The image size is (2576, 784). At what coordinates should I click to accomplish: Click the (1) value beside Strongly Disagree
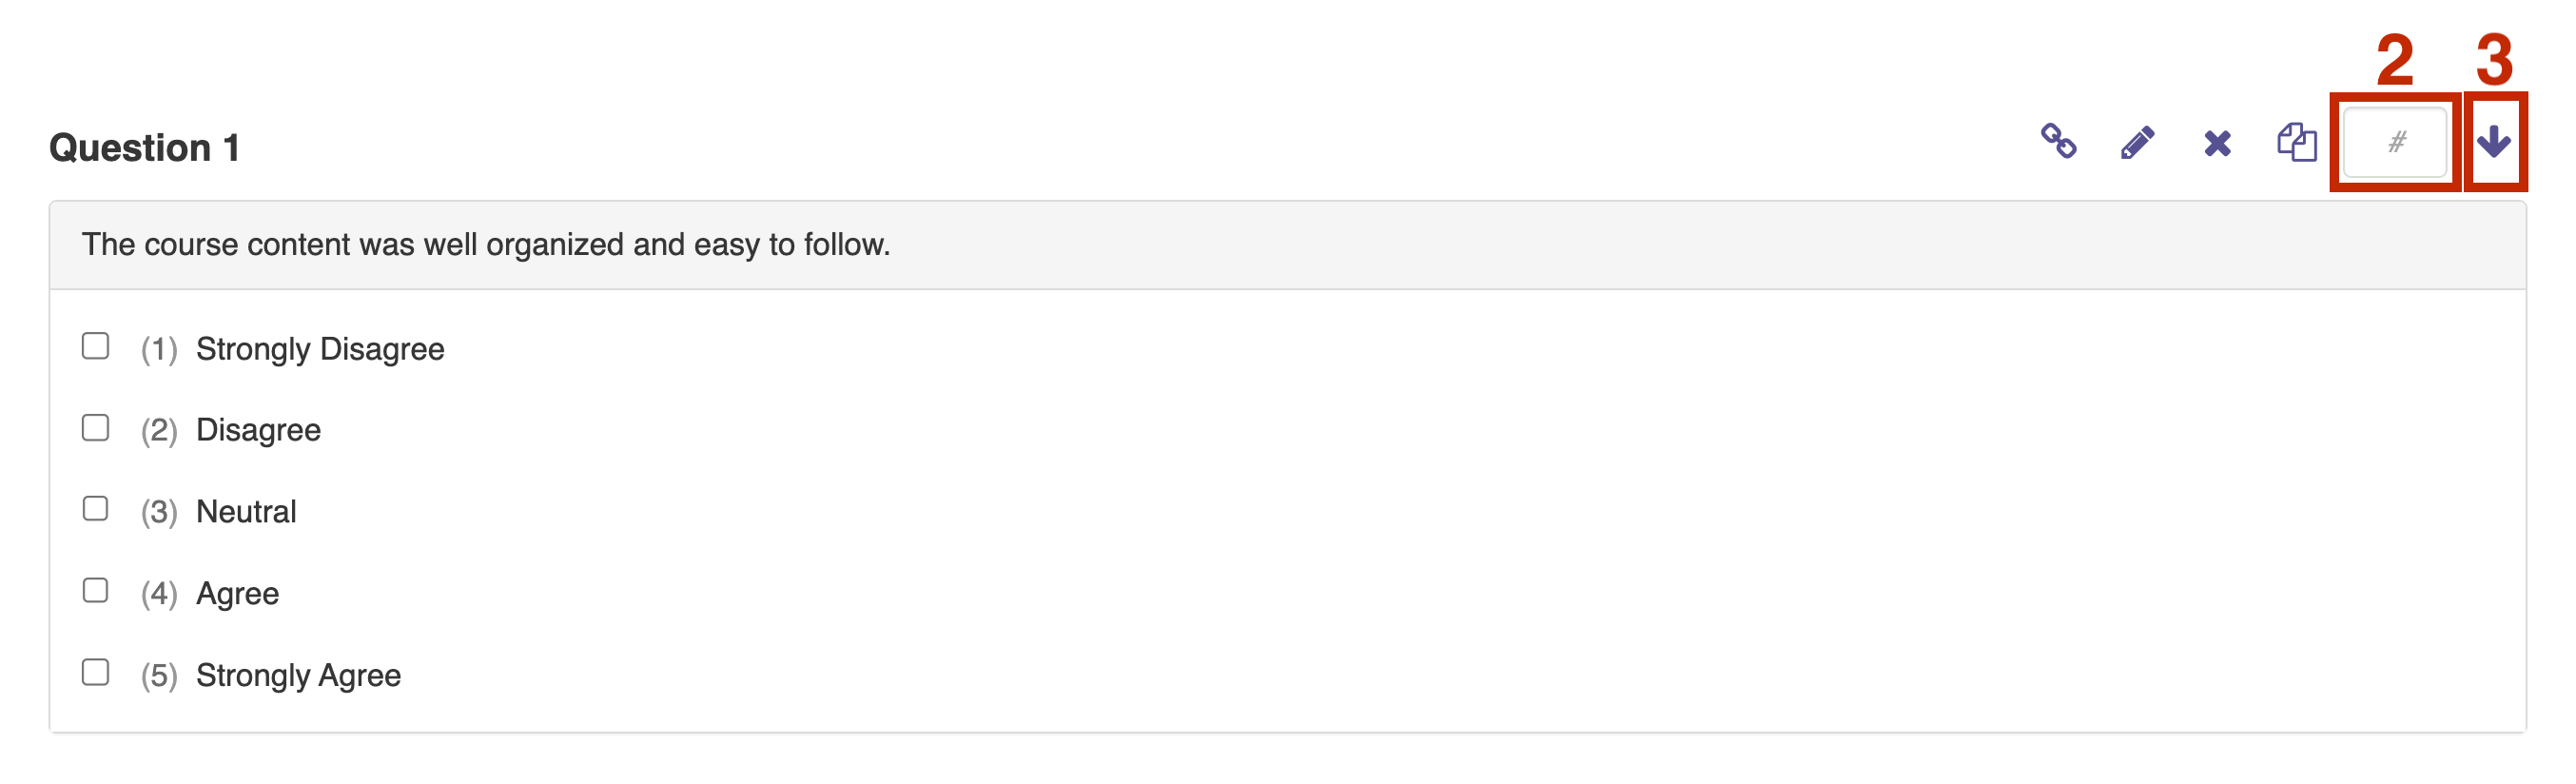pyautogui.click(x=159, y=349)
